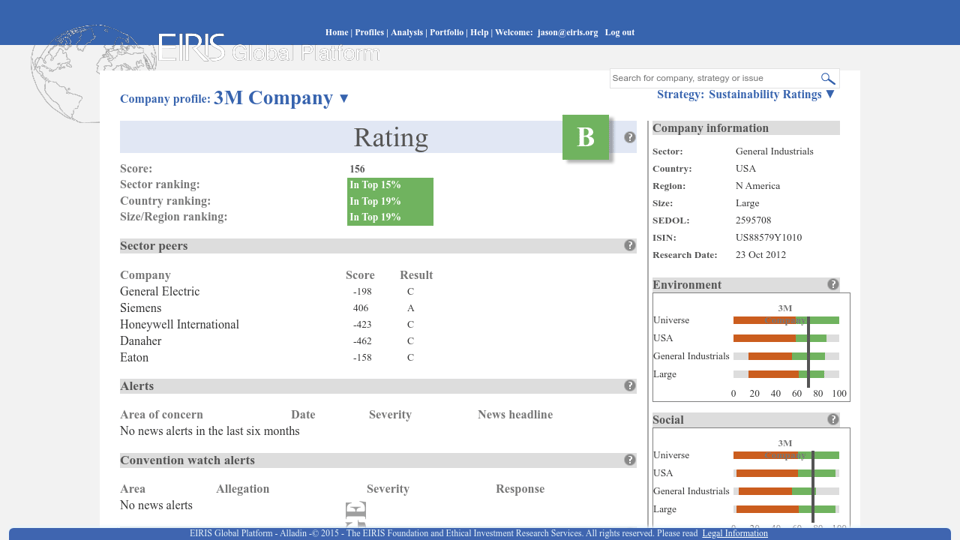This screenshot has width=960, height=540.
Task: Open help for Sector peers section
Action: 630,246
